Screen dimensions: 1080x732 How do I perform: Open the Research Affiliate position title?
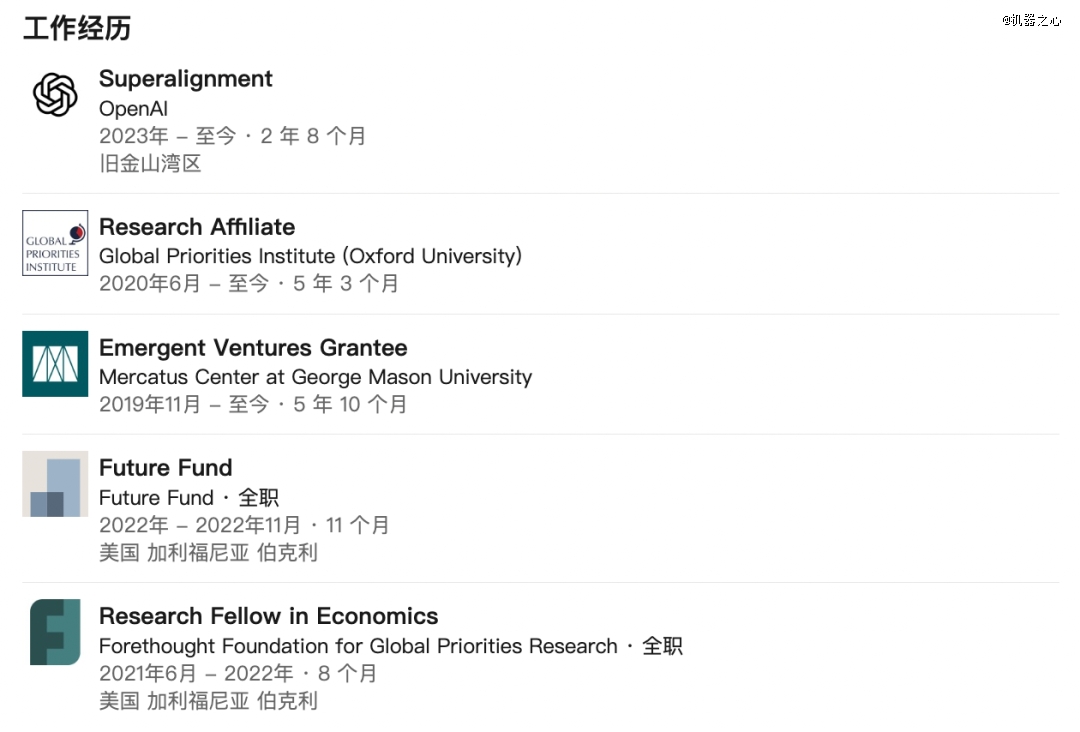196,227
